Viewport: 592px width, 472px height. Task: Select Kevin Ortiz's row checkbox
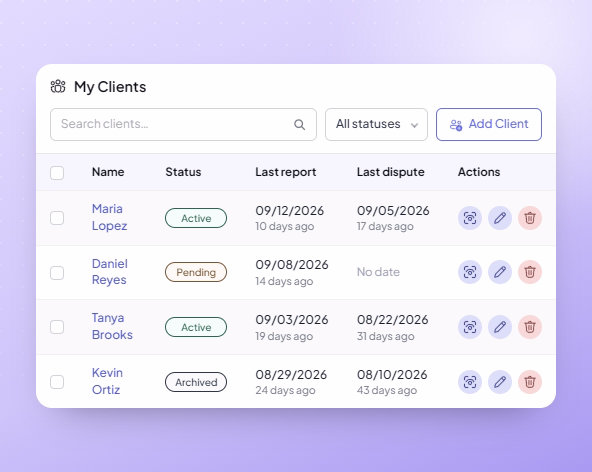(57, 382)
